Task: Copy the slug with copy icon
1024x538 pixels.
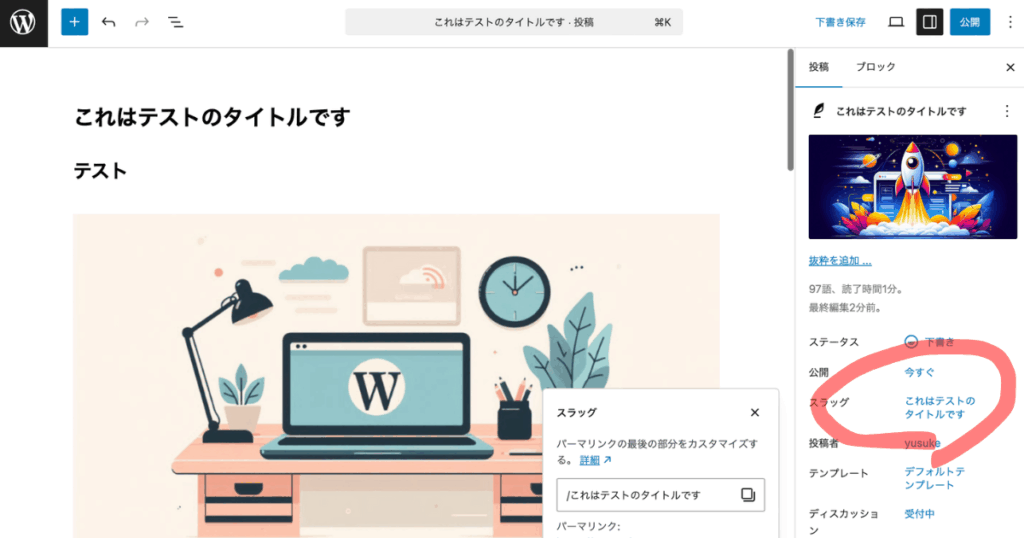Action: 748,495
